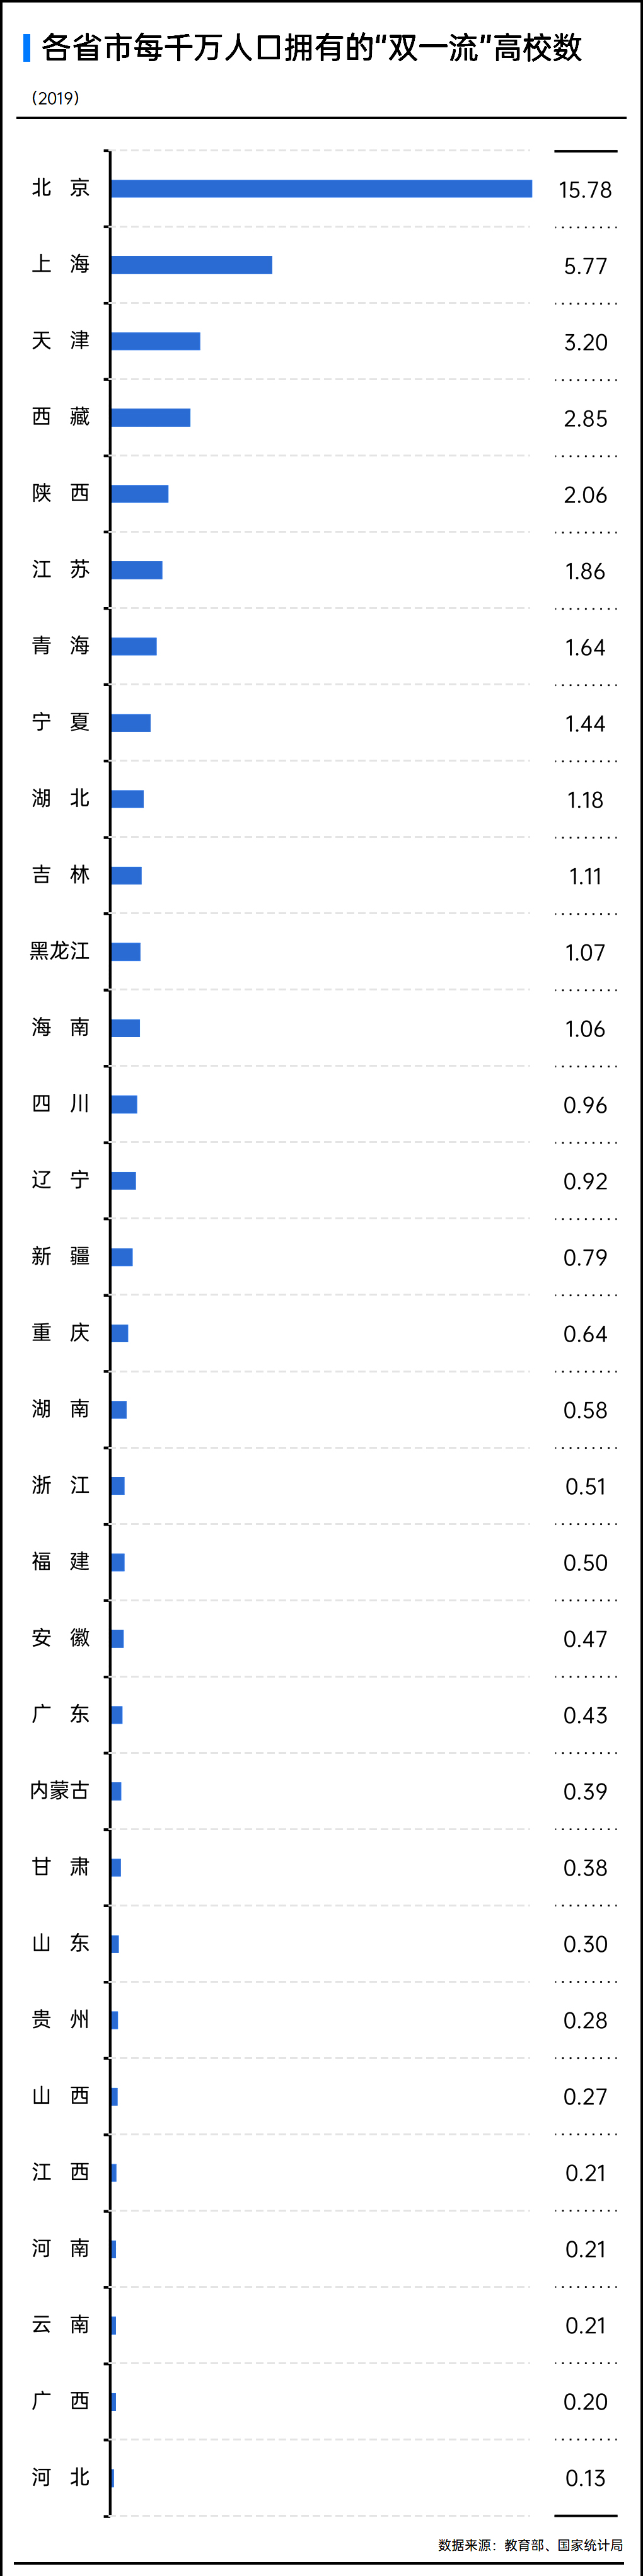Click the blue accent bar beside the title

[26, 47]
